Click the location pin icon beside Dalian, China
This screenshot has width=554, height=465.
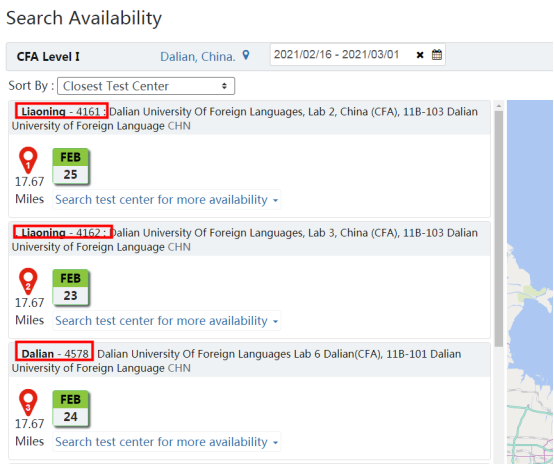(246, 55)
